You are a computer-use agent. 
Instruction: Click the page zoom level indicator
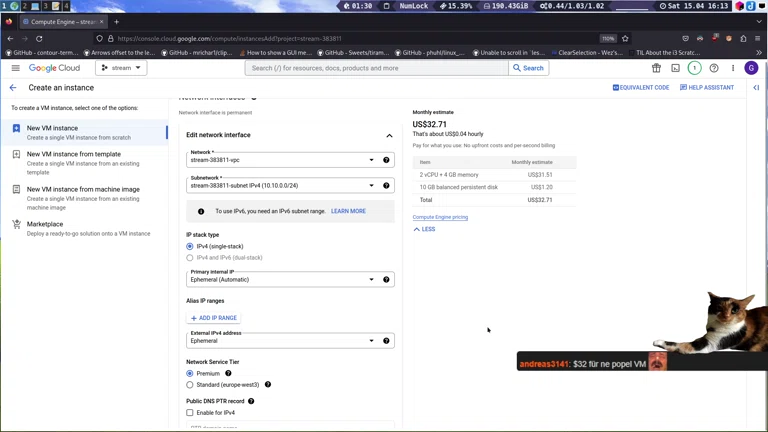click(x=608, y=39)
